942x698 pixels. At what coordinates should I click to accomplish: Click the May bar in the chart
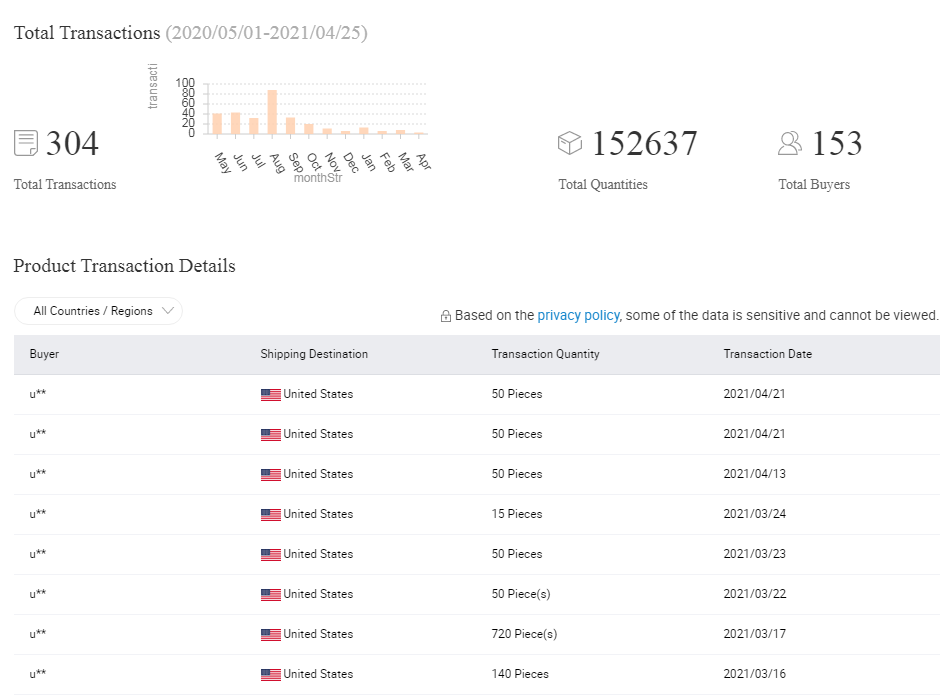click(x=217, y=123)
